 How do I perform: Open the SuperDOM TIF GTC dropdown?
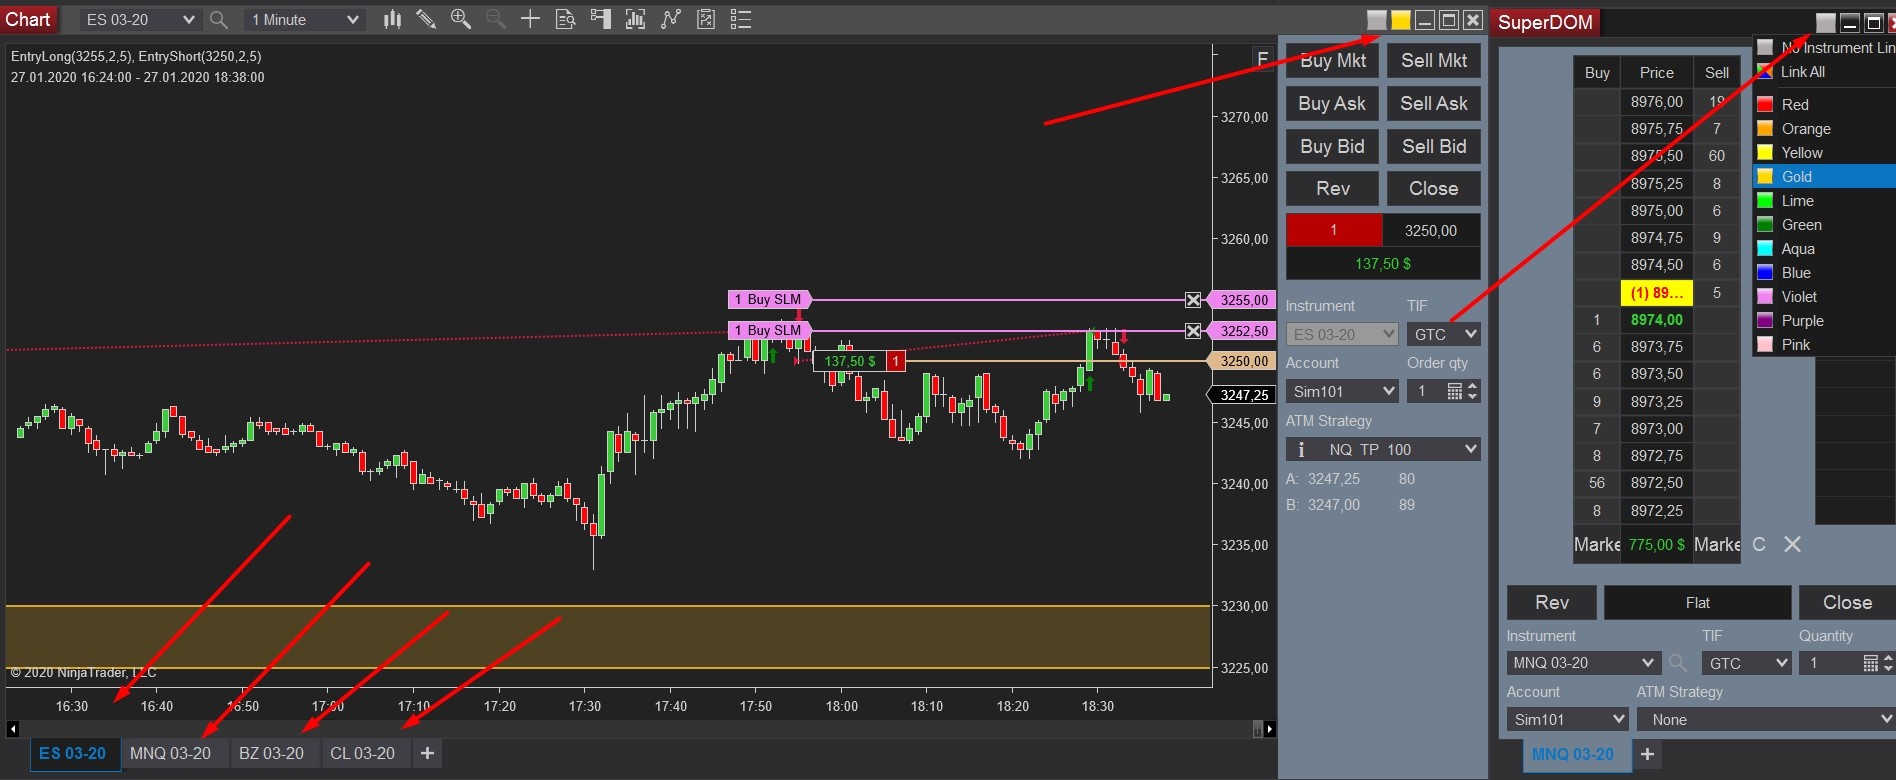pyautogui.click(x=1747, y=663)
